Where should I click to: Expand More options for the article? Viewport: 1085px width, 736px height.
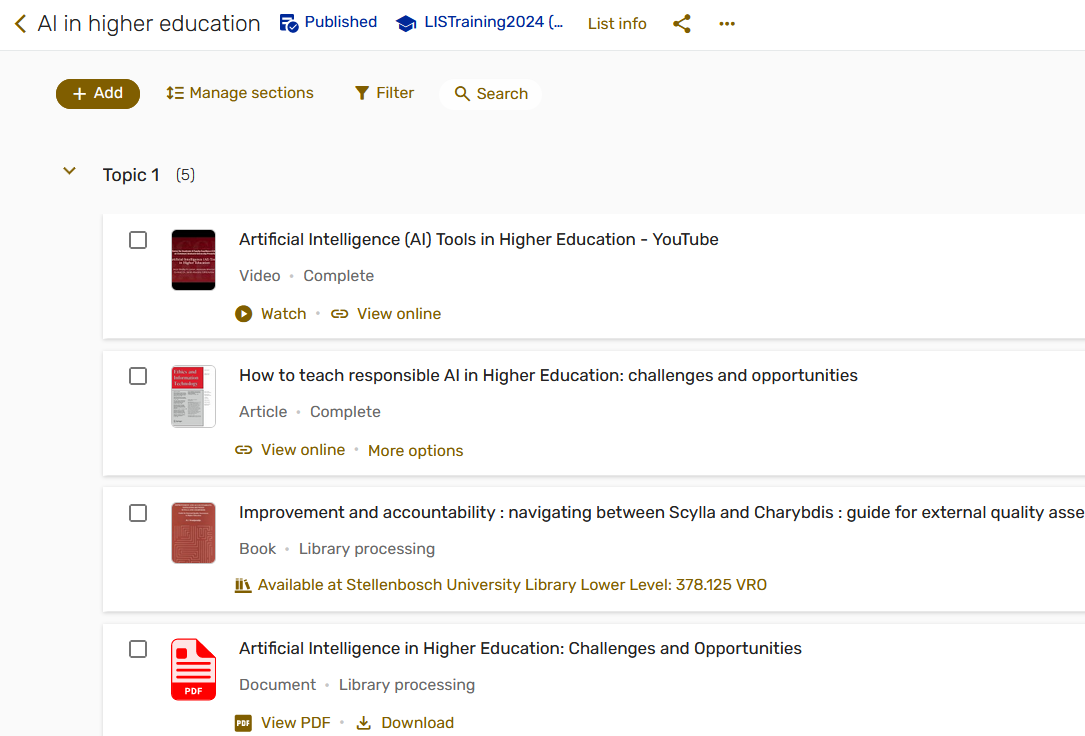point(415,451)
